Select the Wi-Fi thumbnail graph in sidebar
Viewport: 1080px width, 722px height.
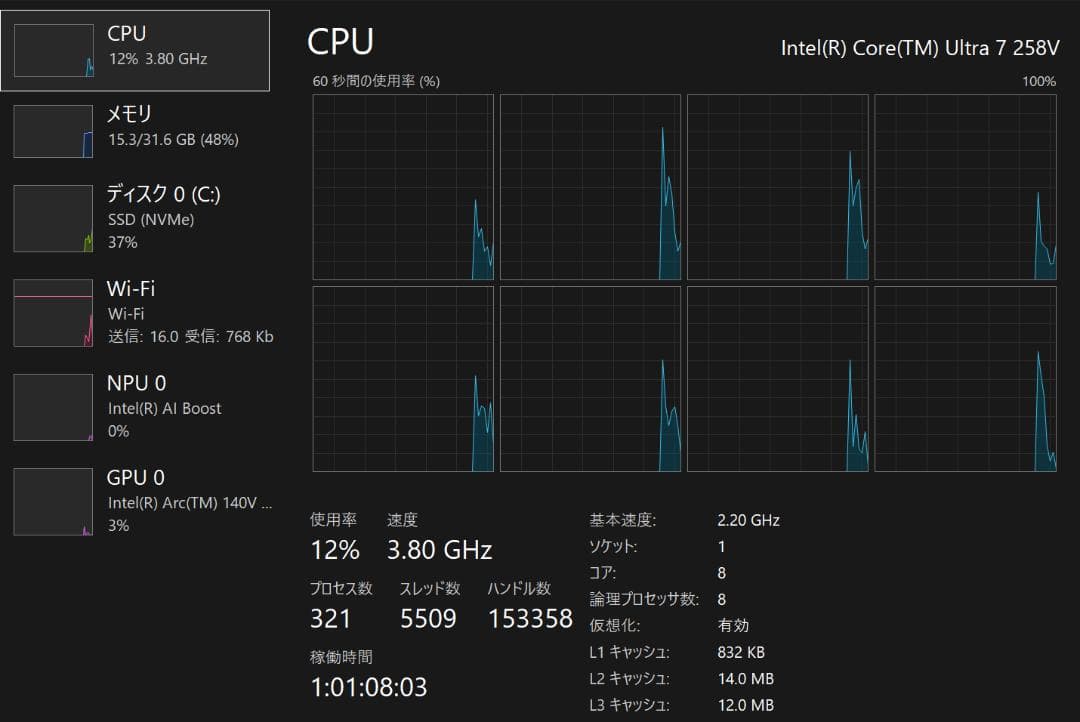coord(54,313)
